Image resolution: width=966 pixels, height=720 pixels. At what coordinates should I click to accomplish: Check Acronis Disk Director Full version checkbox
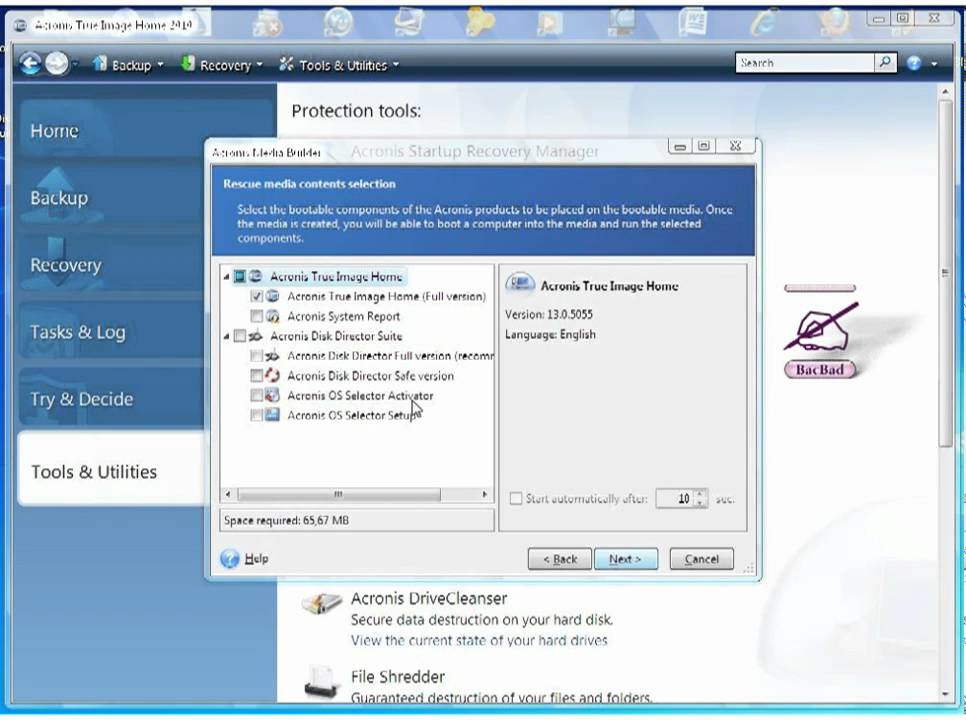tap(256, 355)
